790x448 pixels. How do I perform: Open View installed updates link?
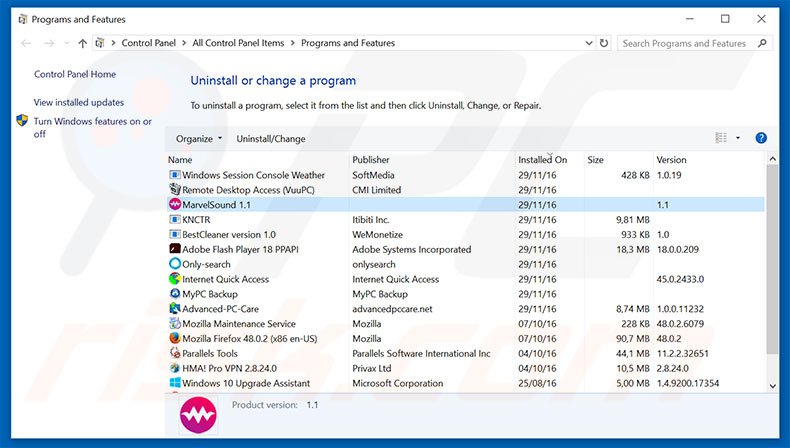(x=79, y=102)
